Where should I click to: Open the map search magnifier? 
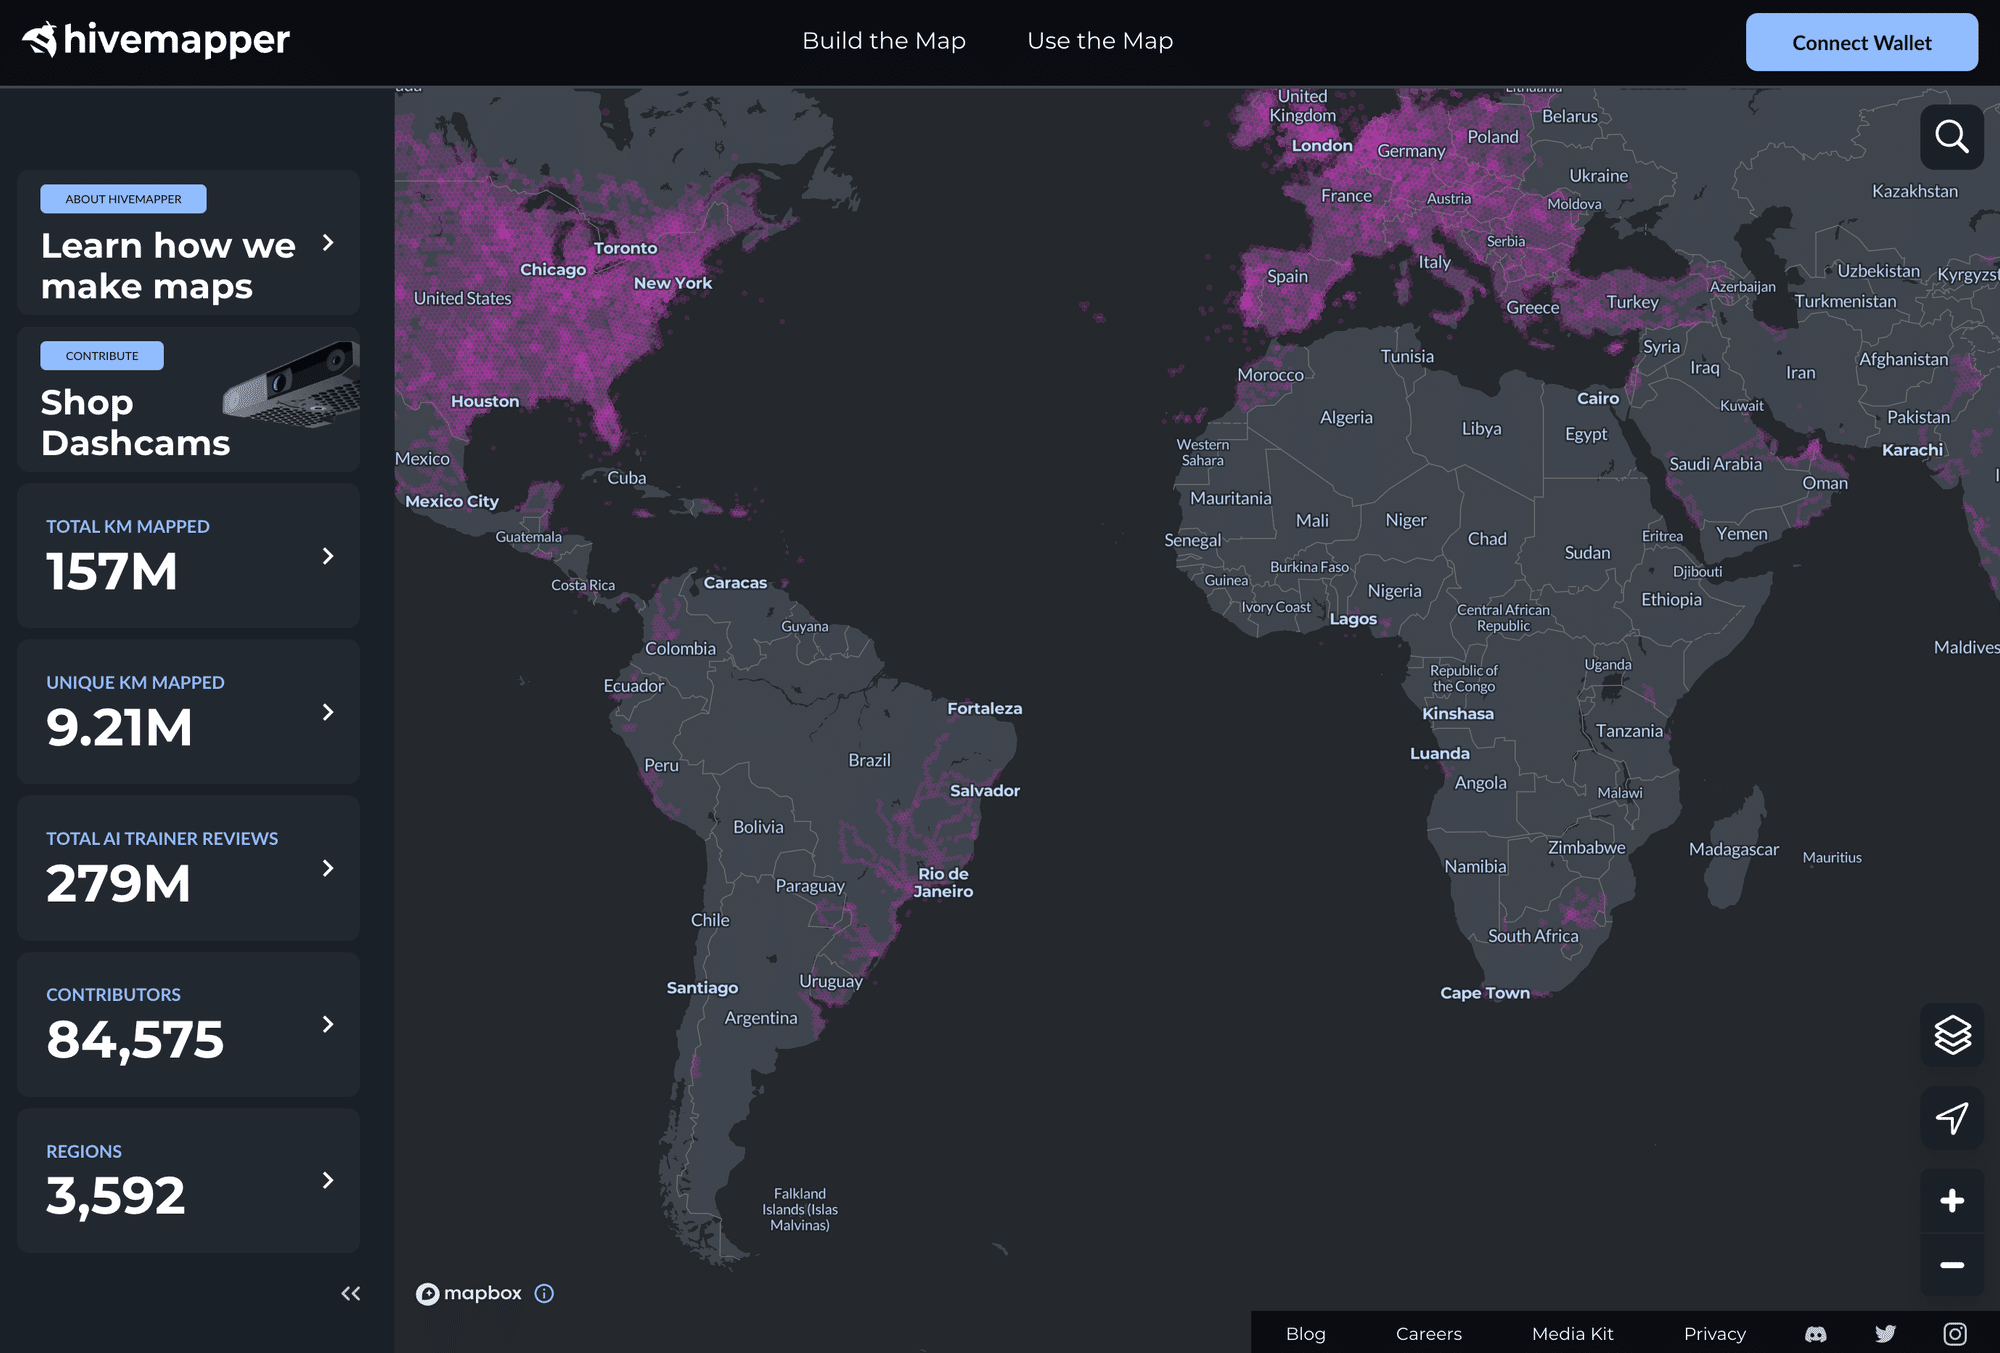pyautogui.click(x=1951, y=136)
